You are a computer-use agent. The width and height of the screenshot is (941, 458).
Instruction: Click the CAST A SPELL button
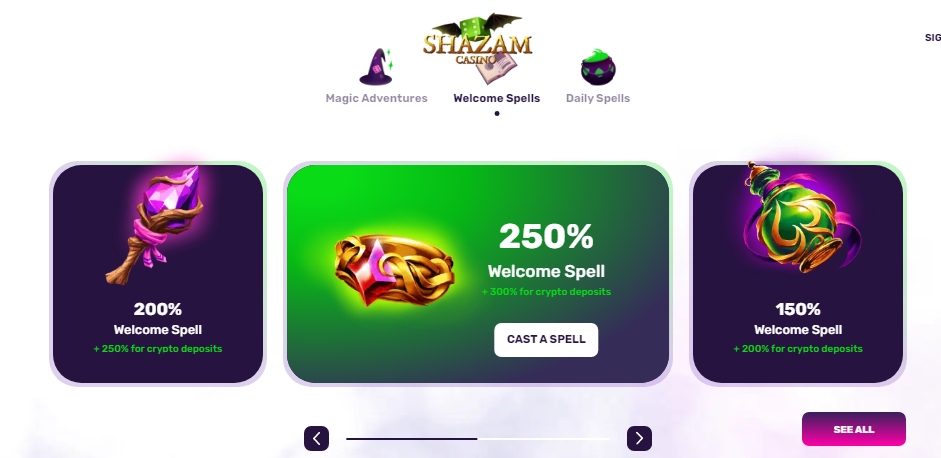click(546, 340)
